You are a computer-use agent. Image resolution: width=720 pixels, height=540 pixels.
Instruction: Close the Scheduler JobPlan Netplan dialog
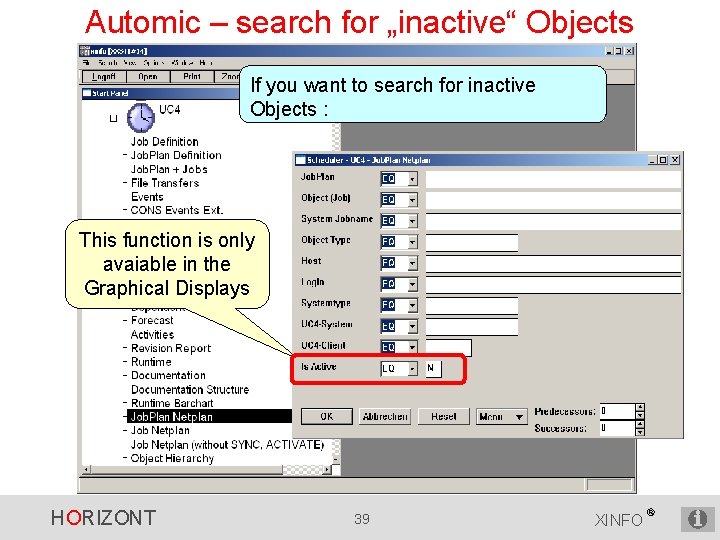(x=675, y=160)
